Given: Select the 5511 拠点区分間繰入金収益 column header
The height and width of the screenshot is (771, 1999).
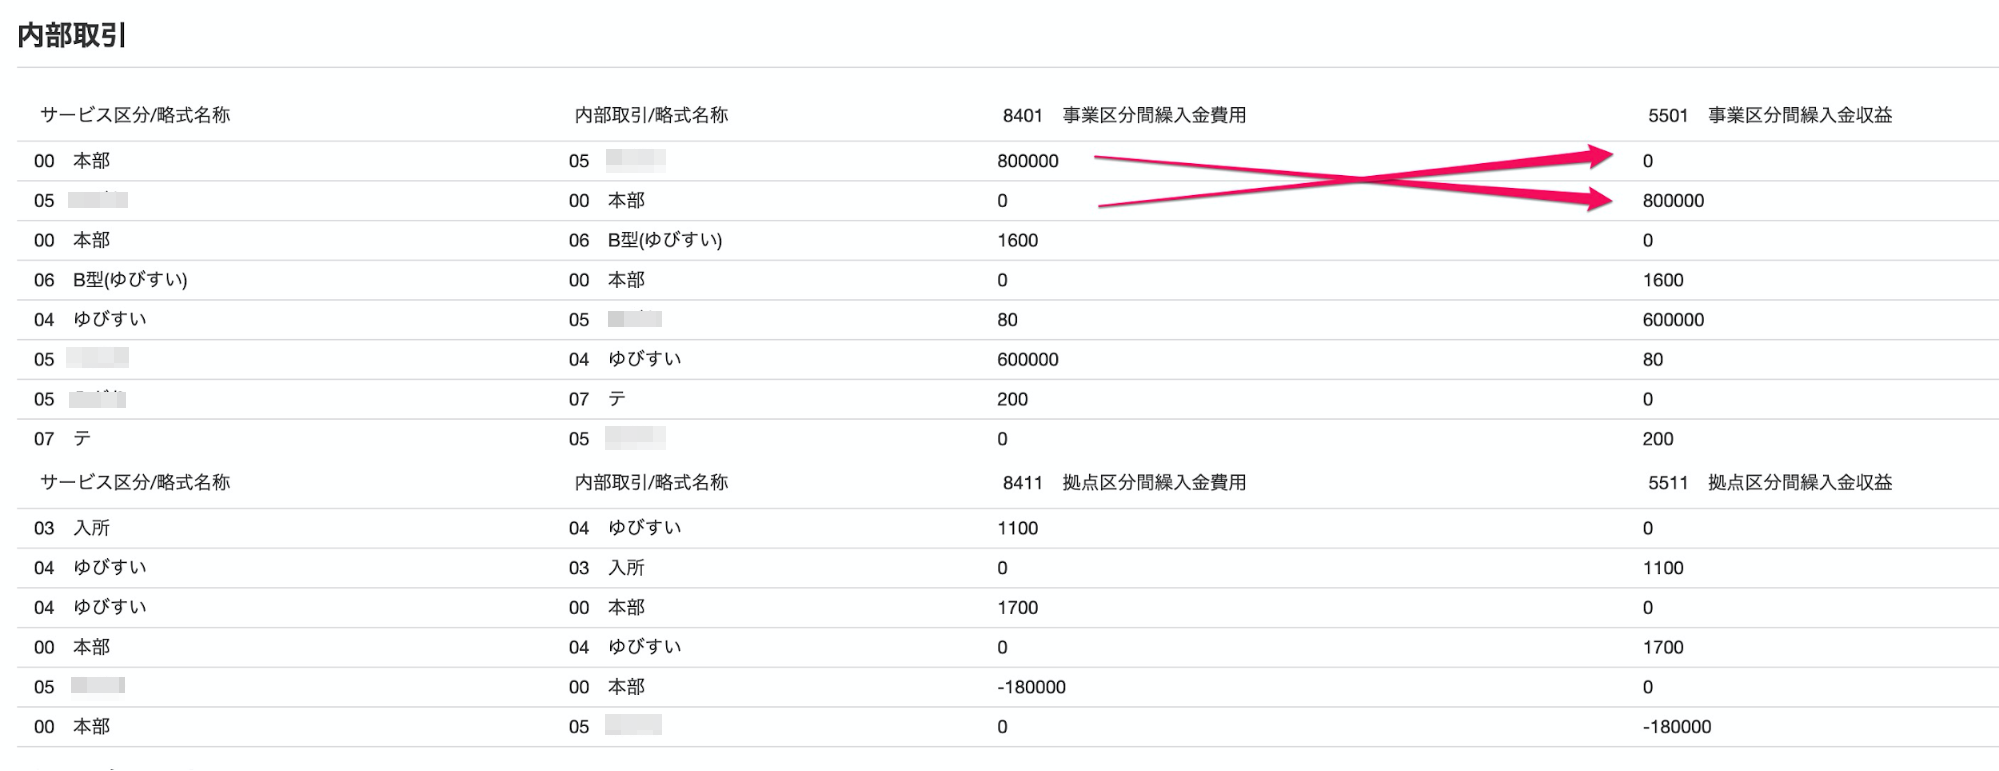Looking at the screenshot, I should pos(1770,482).
